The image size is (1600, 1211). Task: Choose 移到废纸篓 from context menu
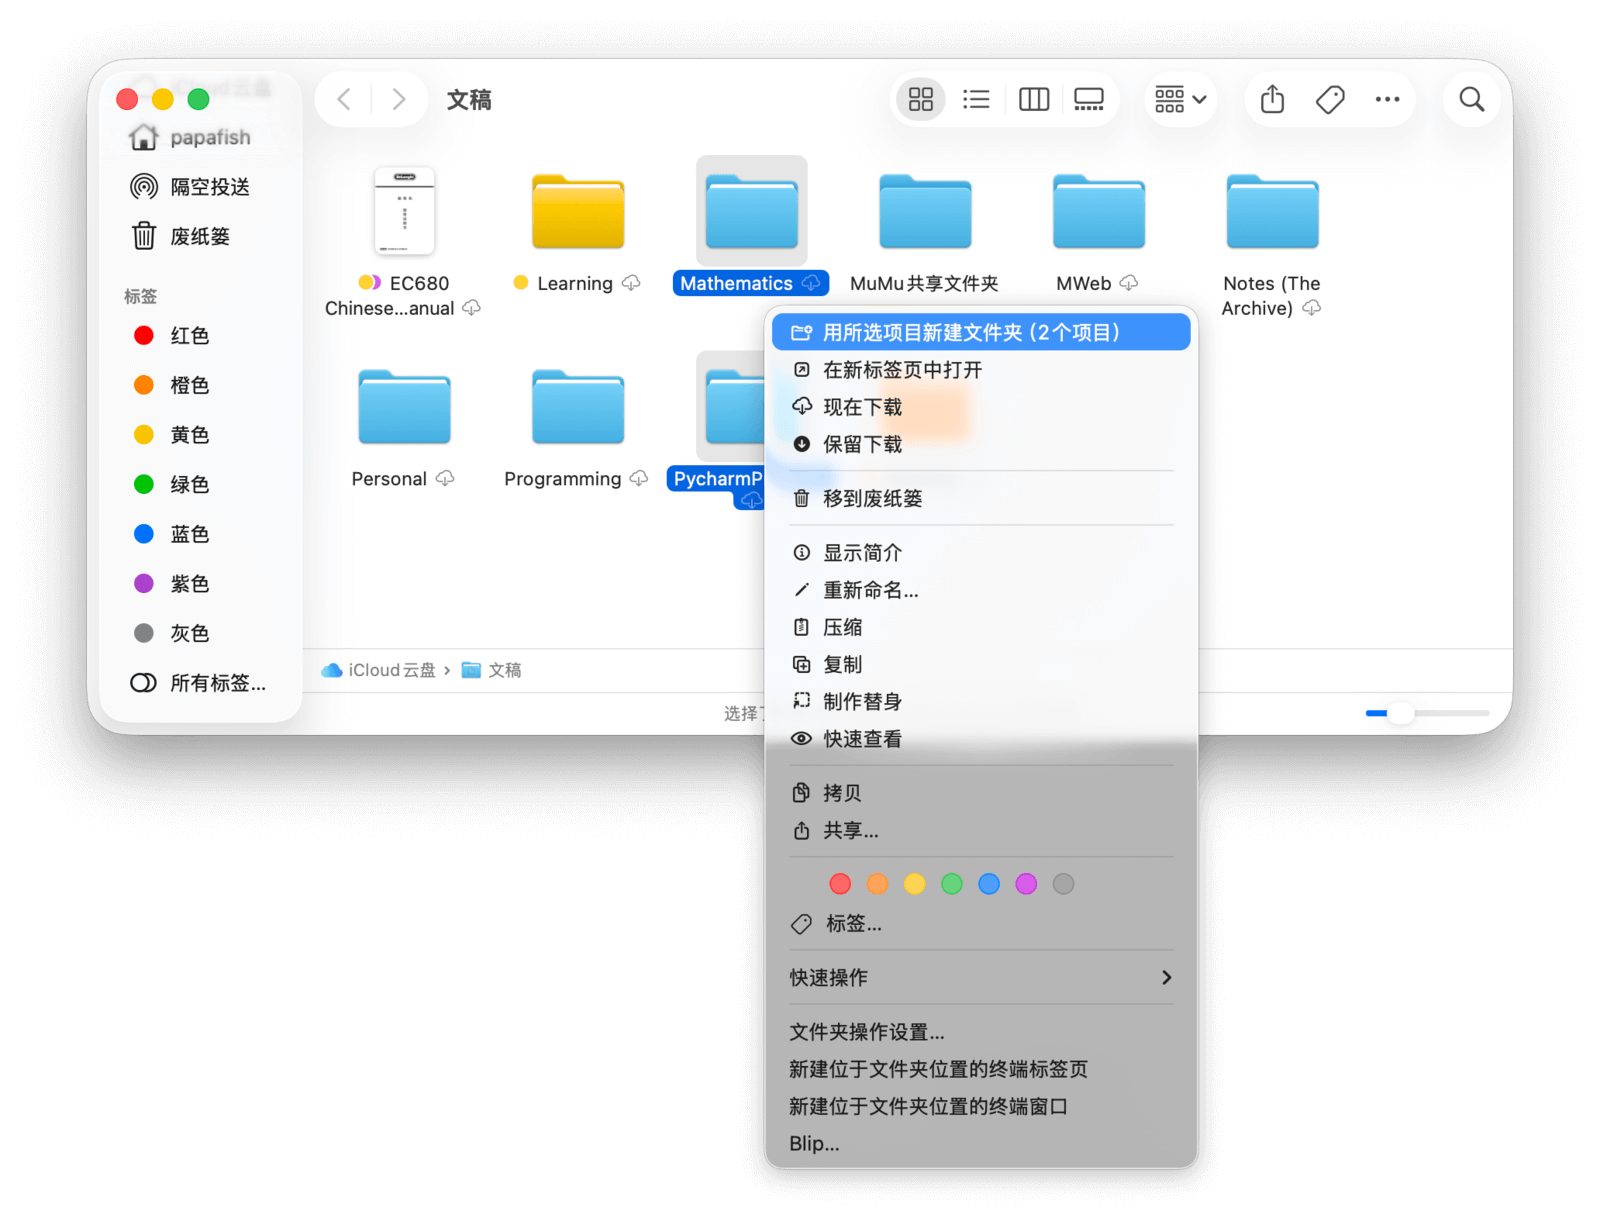click(x=872, y=498)
